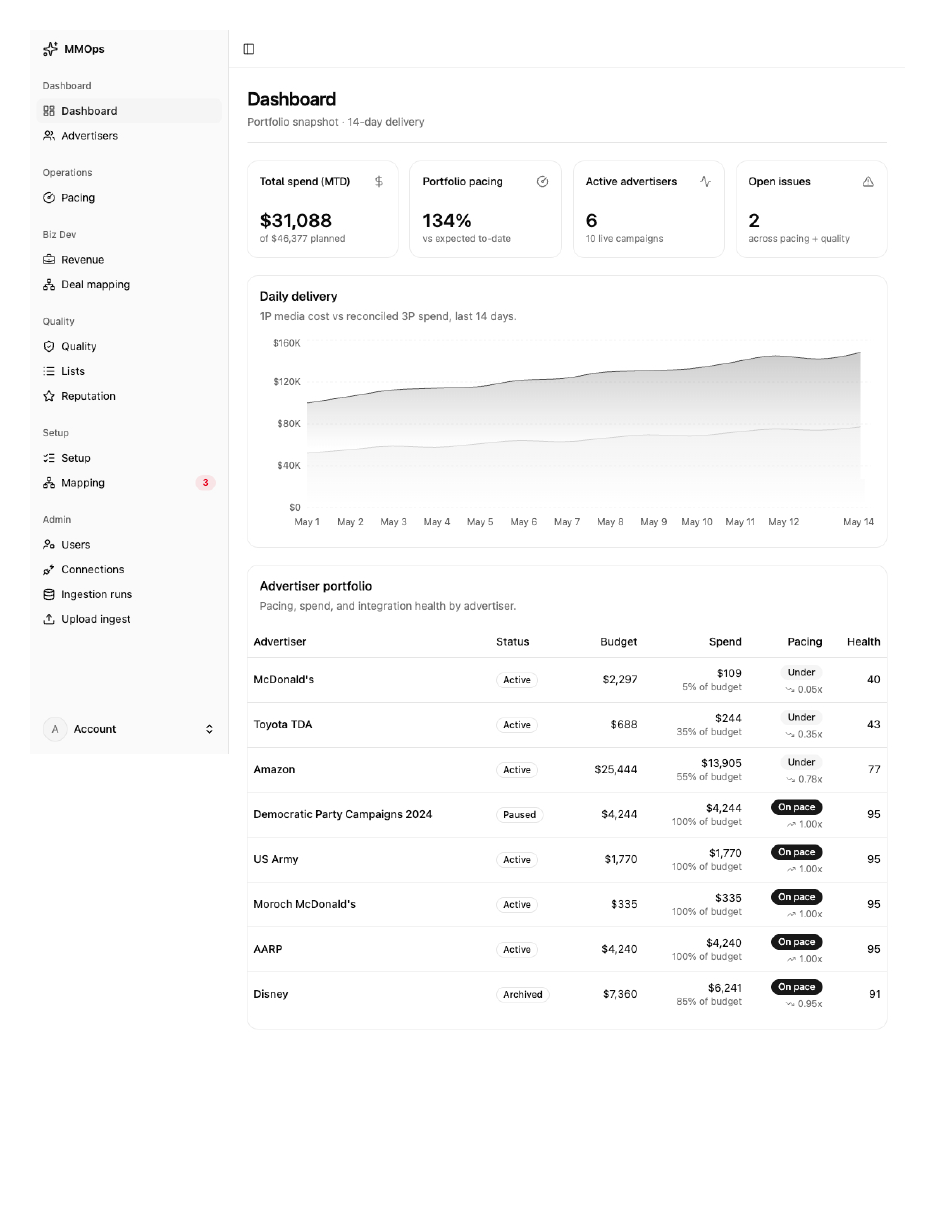Click the Setup checklist icon
The height and width of the screenshot is (1210, 935).
pos(49,458)
